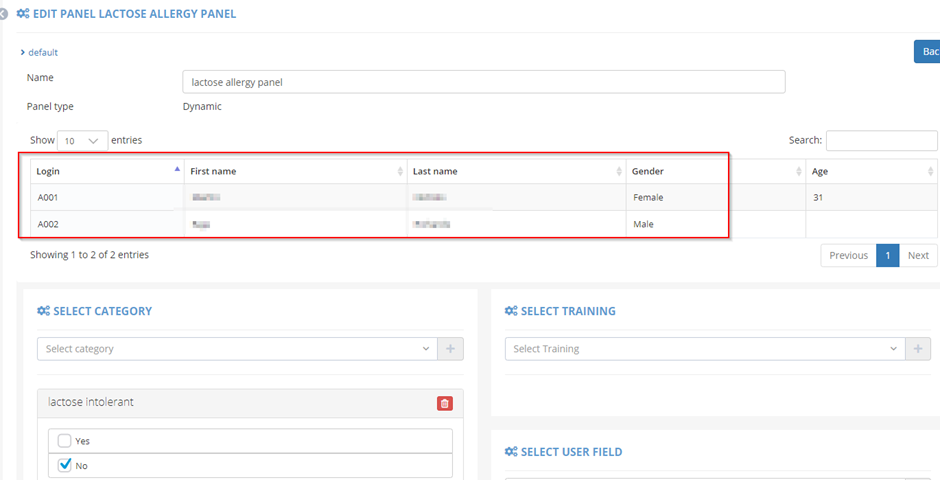Go to page 1 in pagination
Image resolution: width=940 pixels, height=480 pixels.
(x=887, y=255)
